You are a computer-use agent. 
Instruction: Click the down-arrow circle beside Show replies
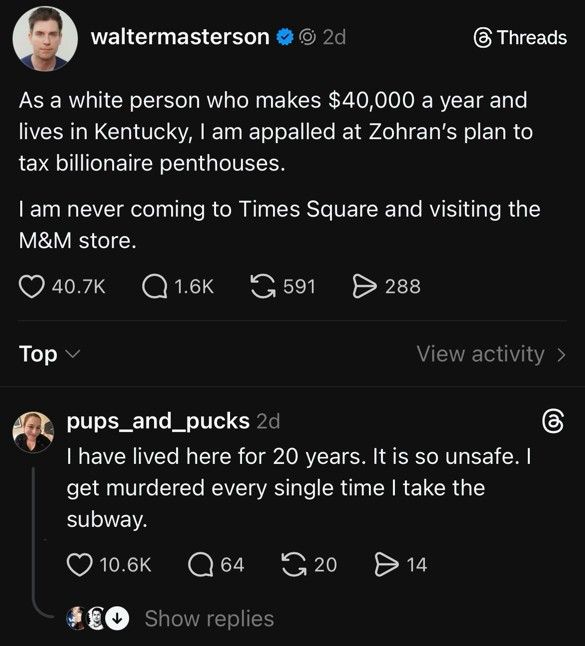coord(117,618)
